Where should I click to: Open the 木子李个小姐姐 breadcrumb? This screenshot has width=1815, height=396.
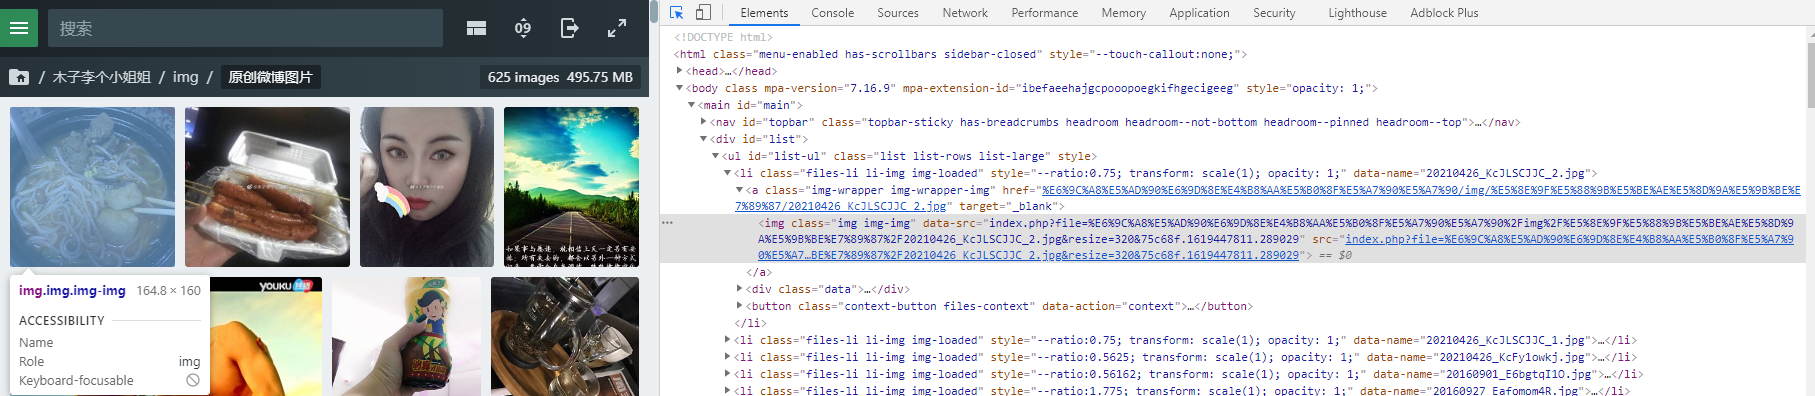pos(101,77)
